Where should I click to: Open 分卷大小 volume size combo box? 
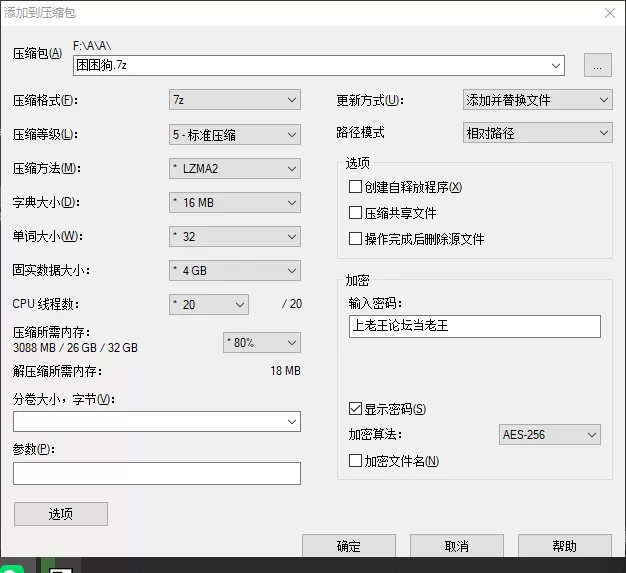pos(157,422)
